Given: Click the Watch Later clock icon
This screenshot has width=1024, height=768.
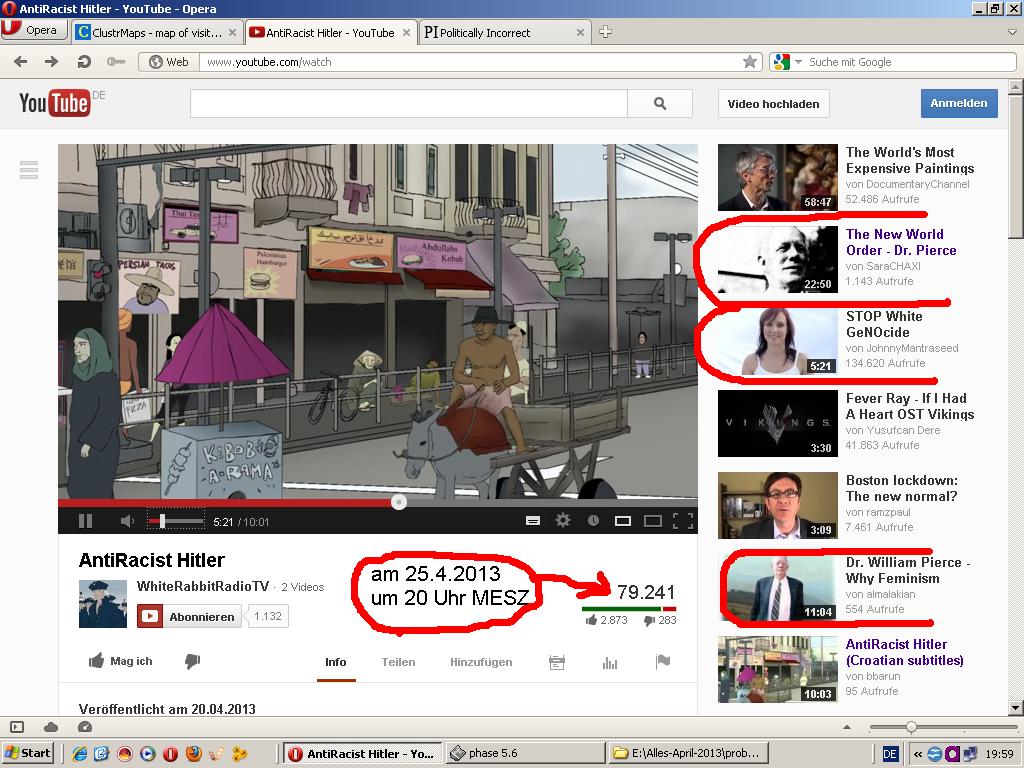Looking at the screenshot, I should pyautogui.click(x=593, y=520).
